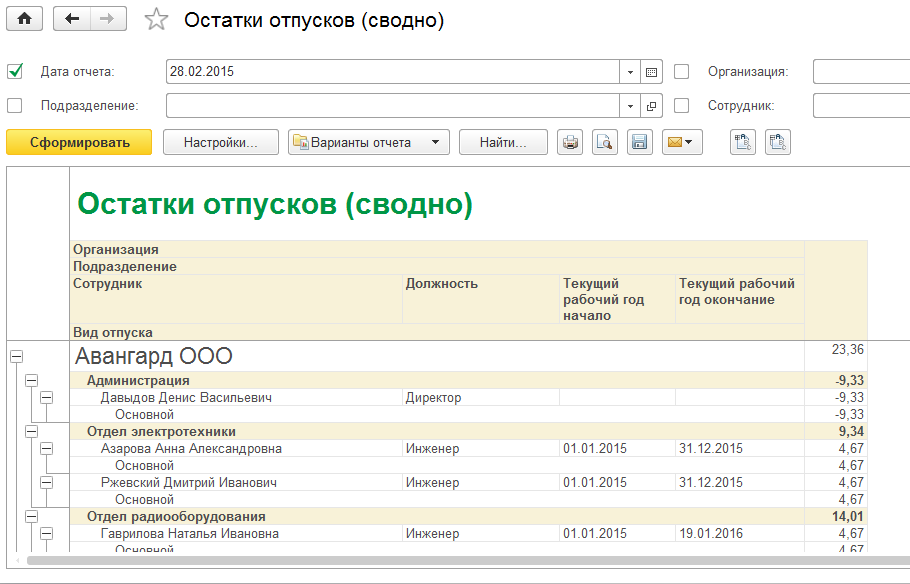Open calendar picker for report date
Screen dimensions: 910x584
(x=652, y=72)
